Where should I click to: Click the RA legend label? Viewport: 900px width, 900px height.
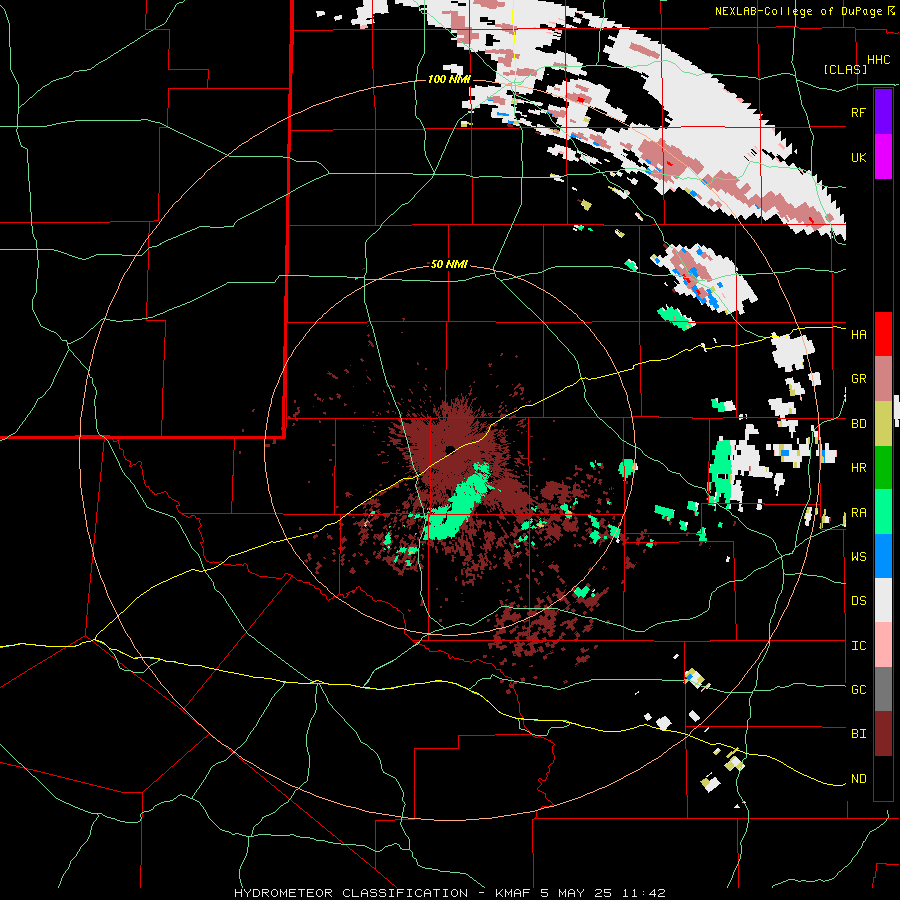[858, 513]
